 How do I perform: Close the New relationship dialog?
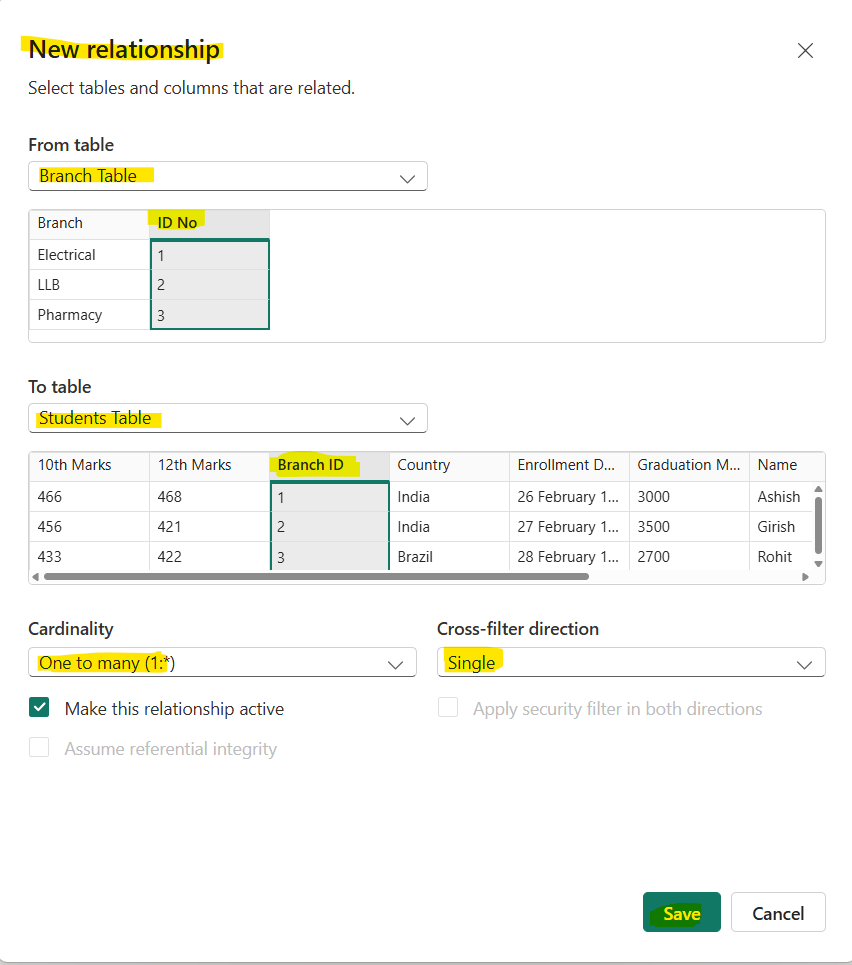(x=806, y=50)
